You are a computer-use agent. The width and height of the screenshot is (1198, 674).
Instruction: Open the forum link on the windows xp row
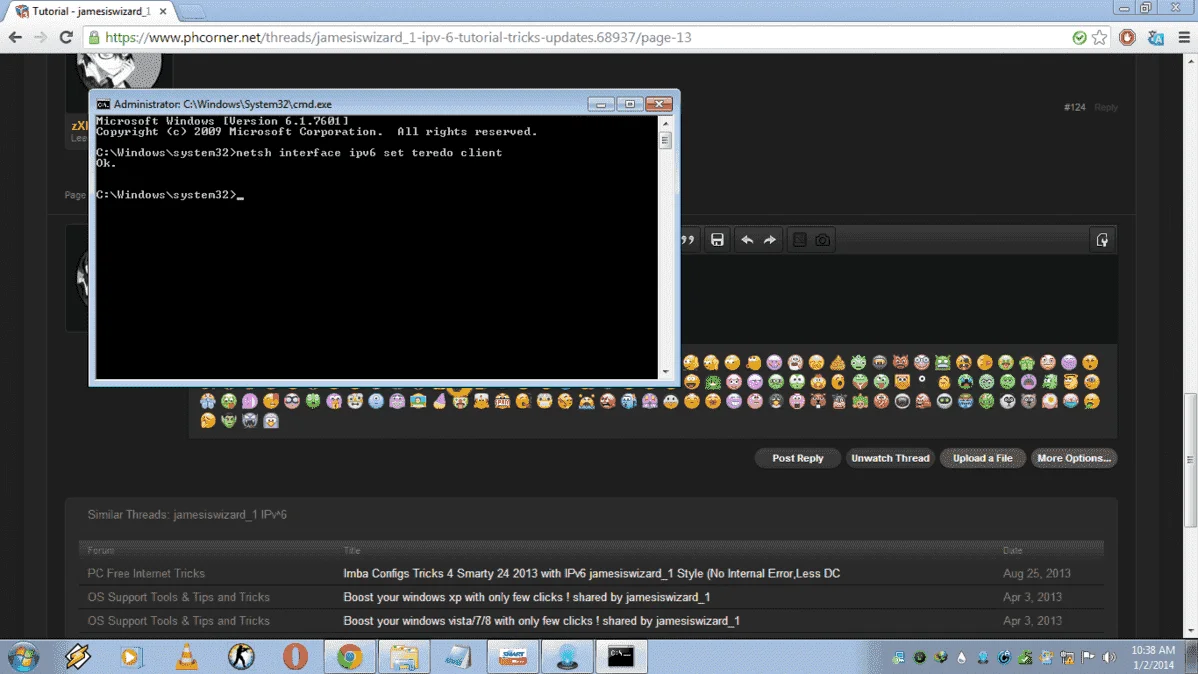(178, 597)
